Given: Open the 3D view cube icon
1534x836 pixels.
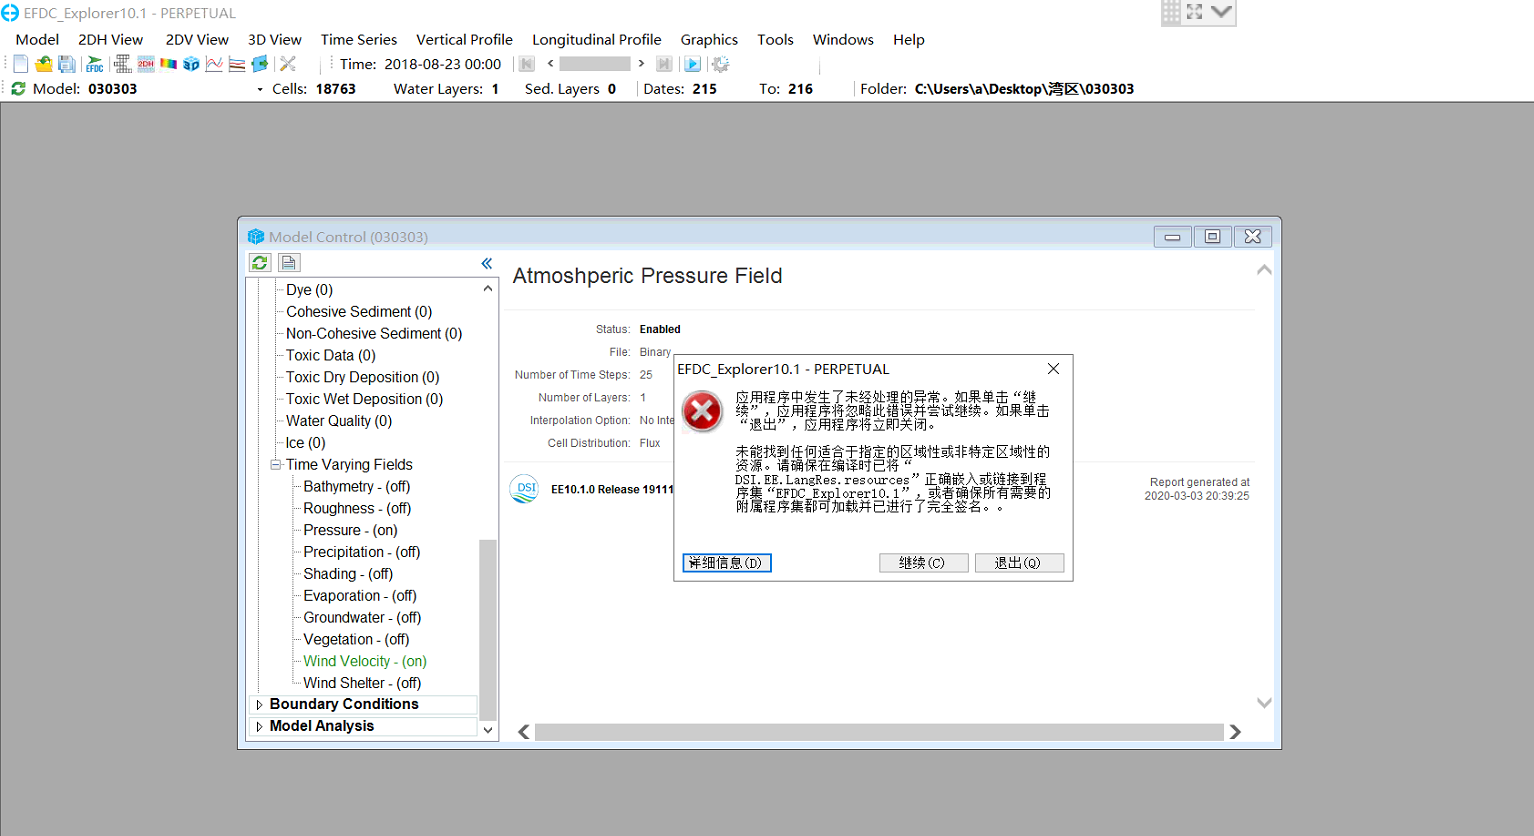Looking at the screenshot, I should pos(191,64).
